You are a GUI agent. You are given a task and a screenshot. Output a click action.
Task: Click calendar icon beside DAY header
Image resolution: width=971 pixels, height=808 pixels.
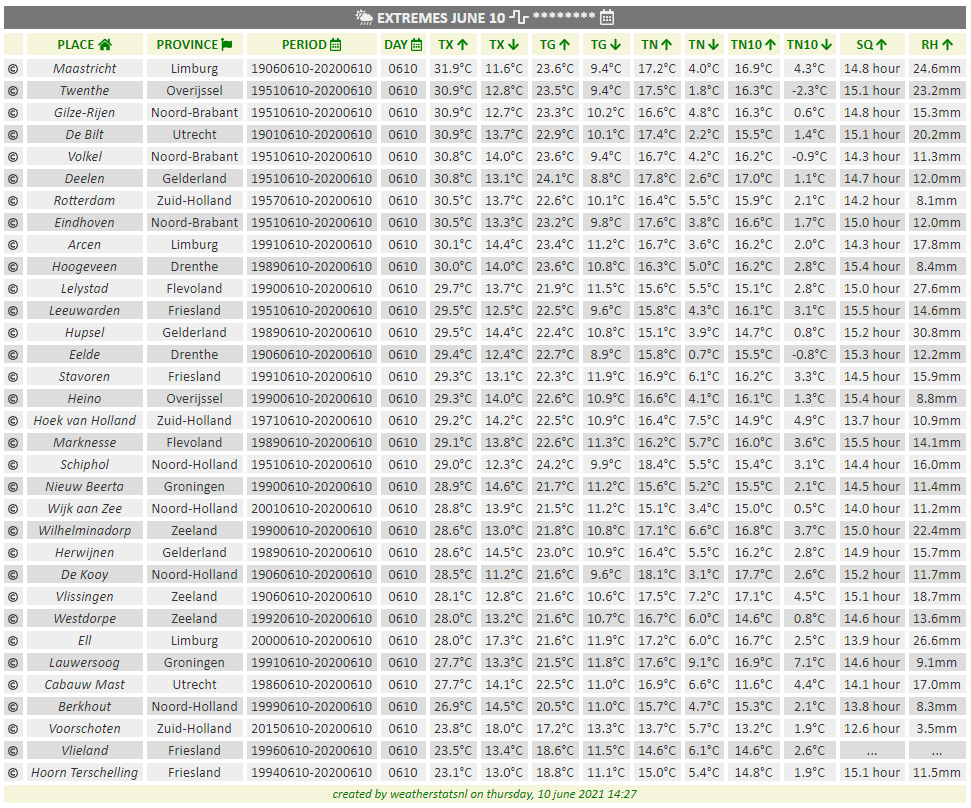[417, 45]
